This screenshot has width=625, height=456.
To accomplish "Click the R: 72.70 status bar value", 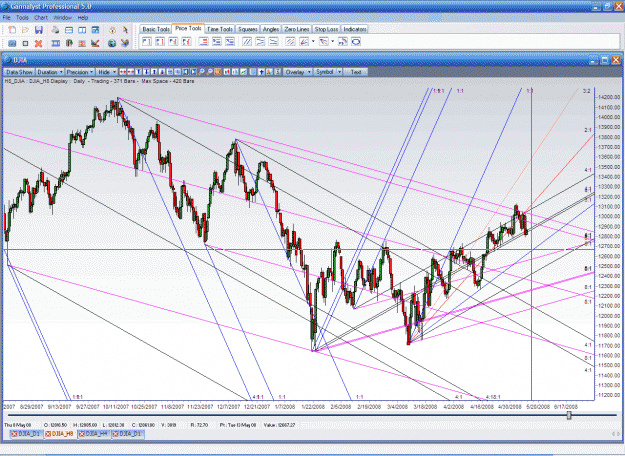I will click(200, 425).
